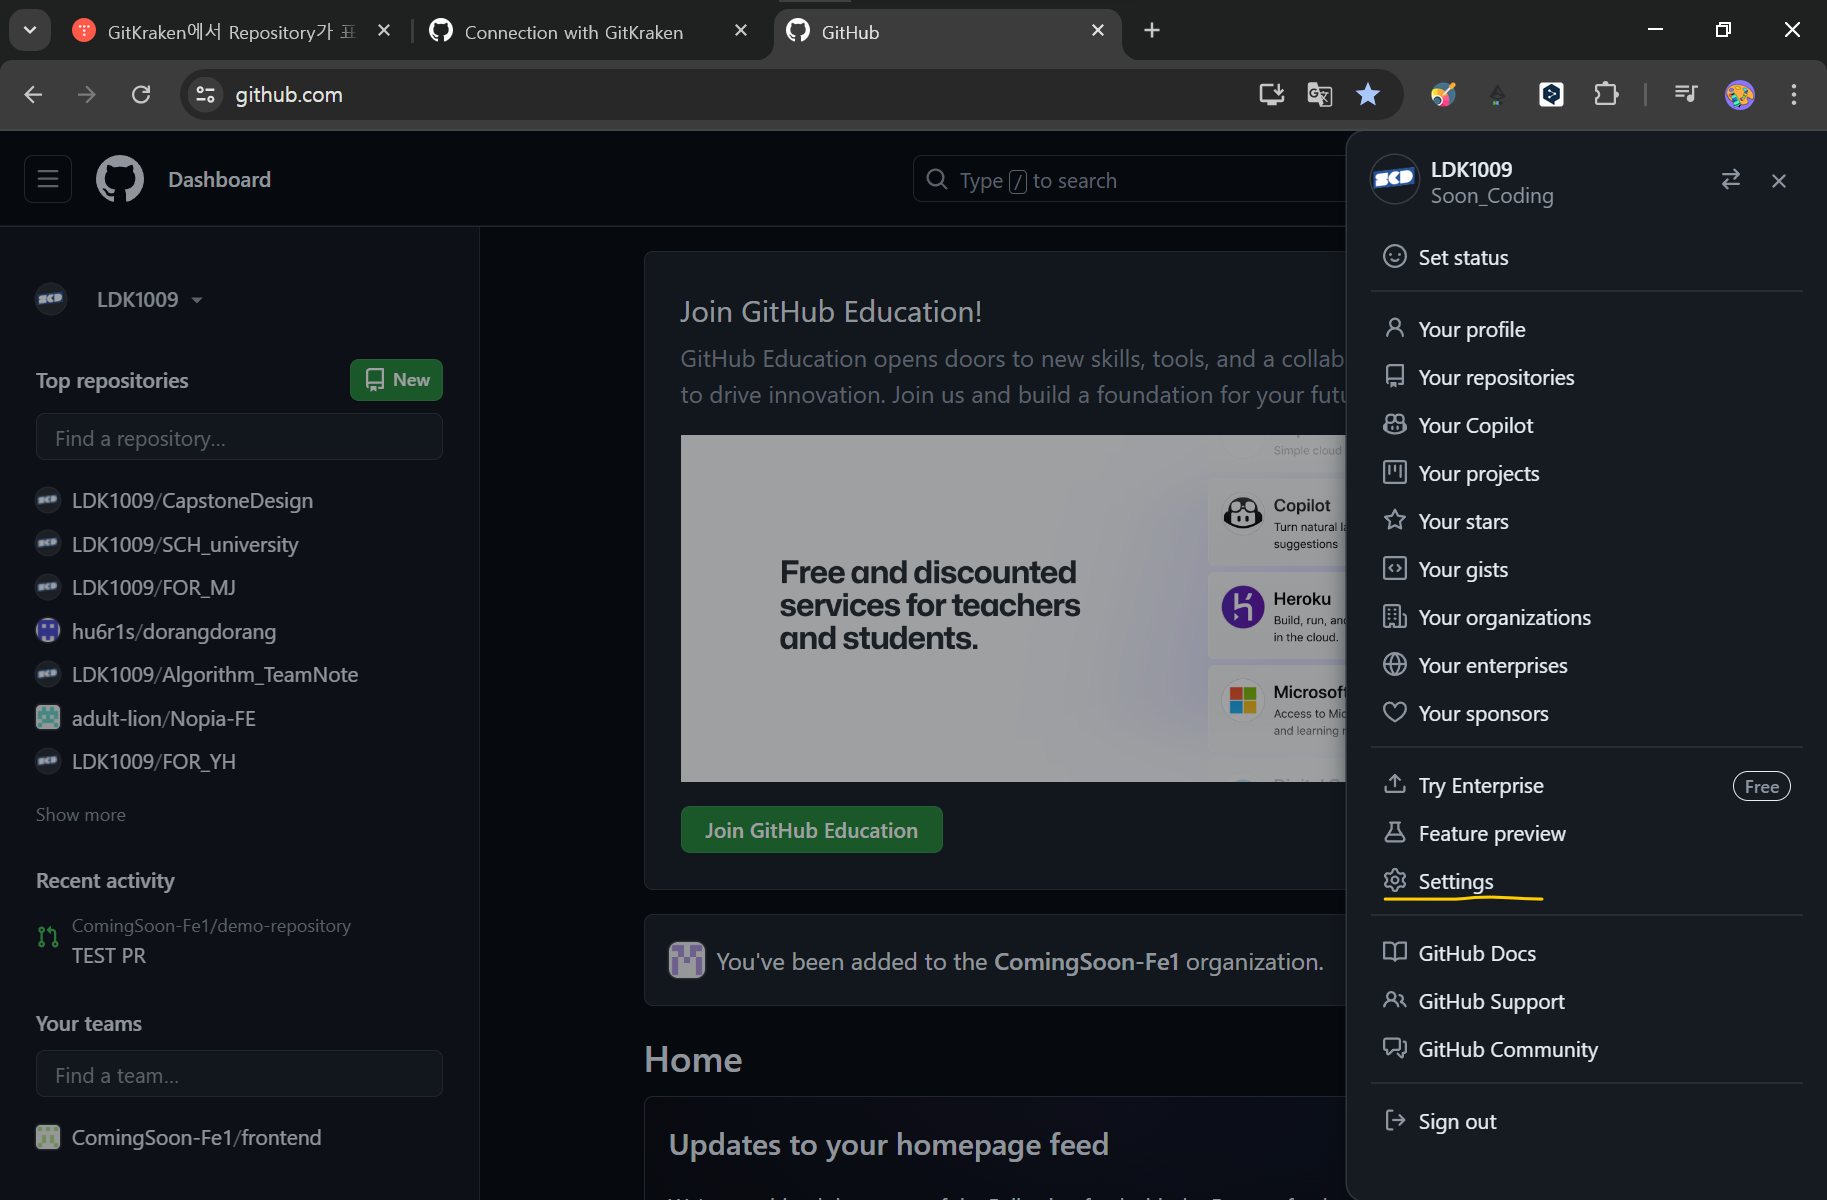Viewport: 1827px width, 1200px height.
Task: Go back in browser history
Action: [33, 94]
